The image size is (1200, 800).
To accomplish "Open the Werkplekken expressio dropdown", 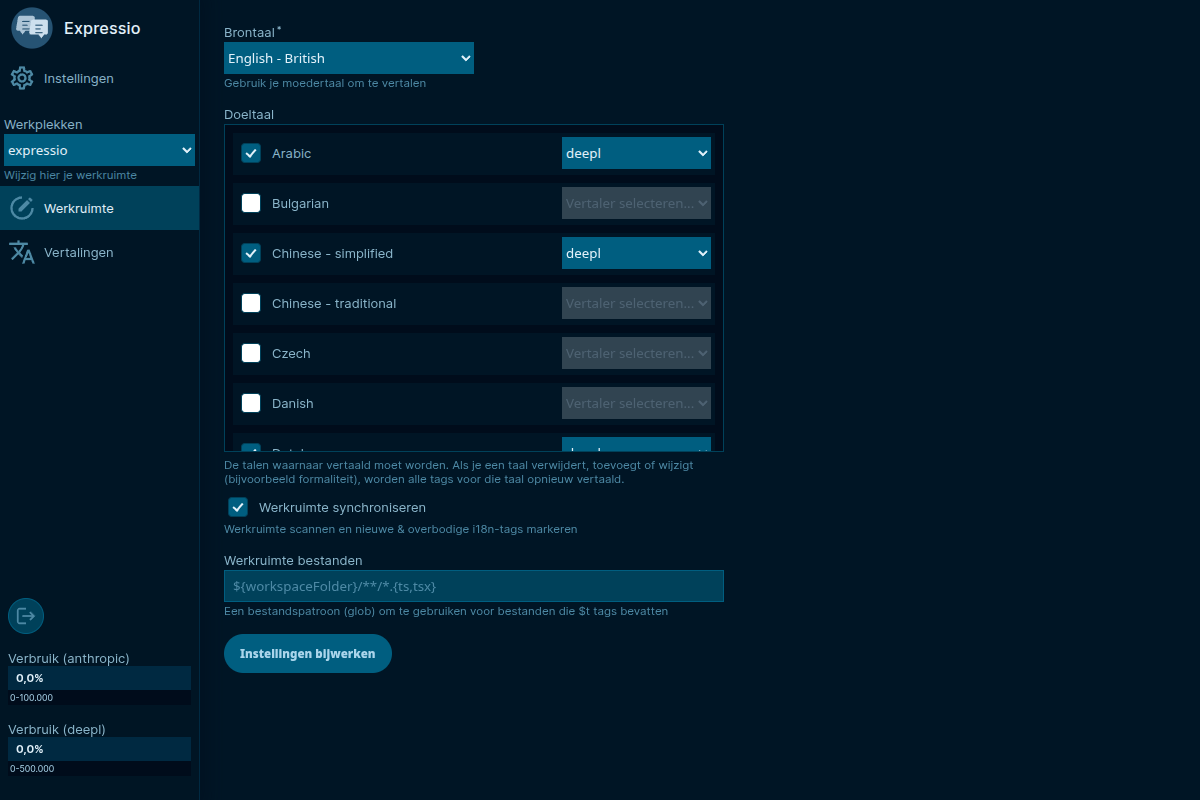I will 99,150.
